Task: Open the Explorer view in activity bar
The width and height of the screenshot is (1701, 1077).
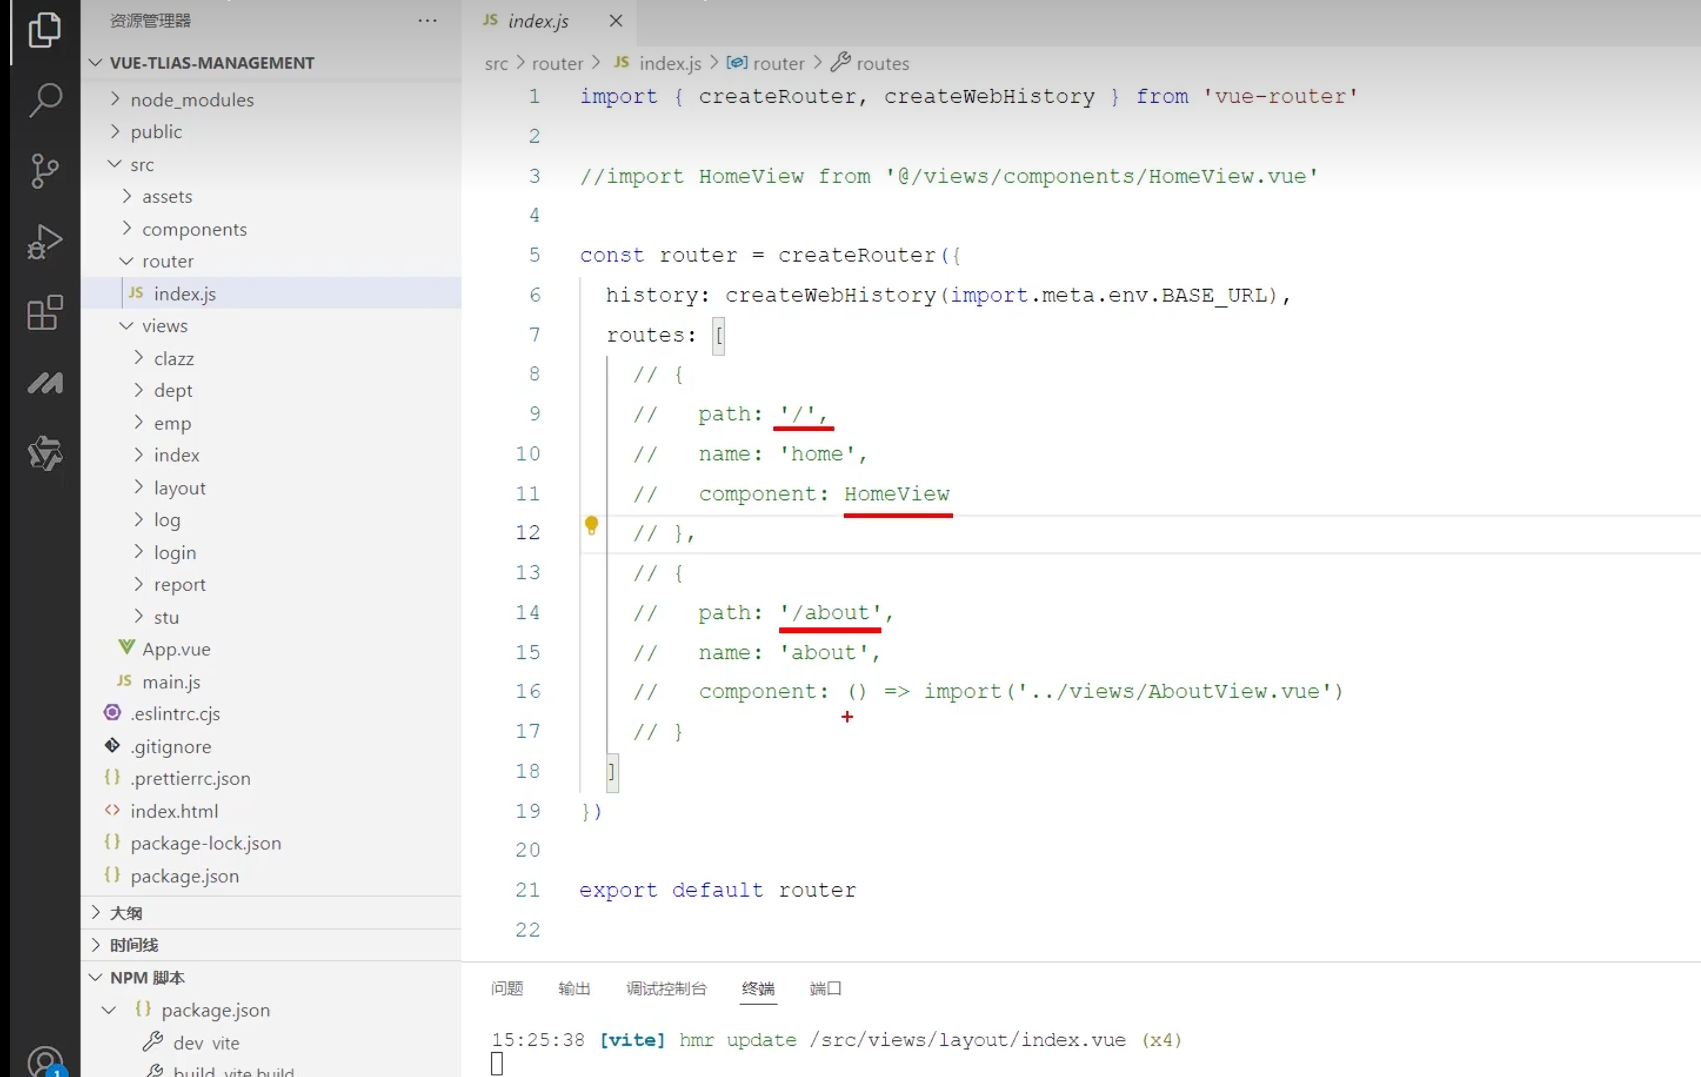Action: point(44,30)
